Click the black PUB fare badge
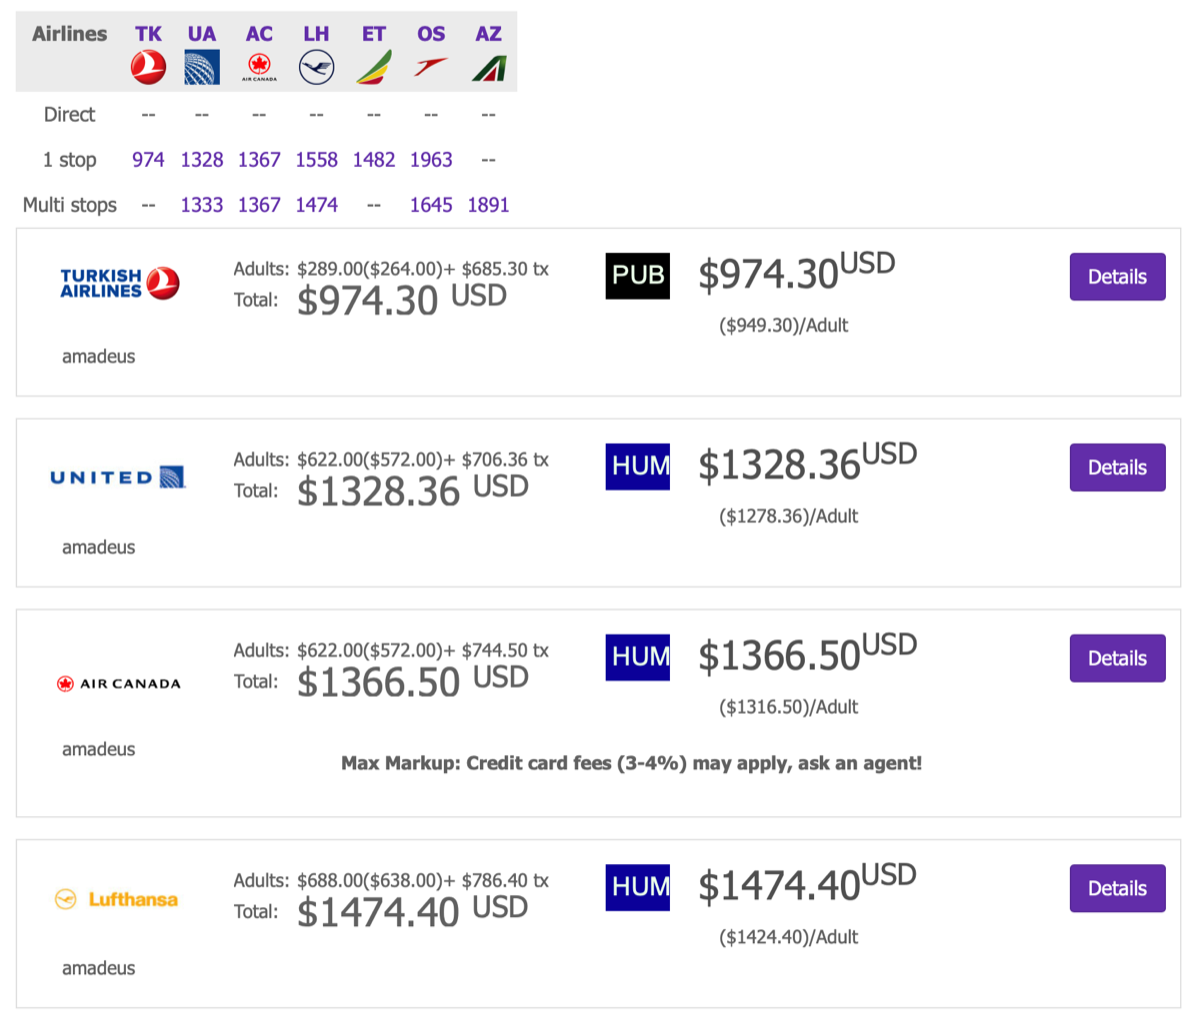 point(638,275)
